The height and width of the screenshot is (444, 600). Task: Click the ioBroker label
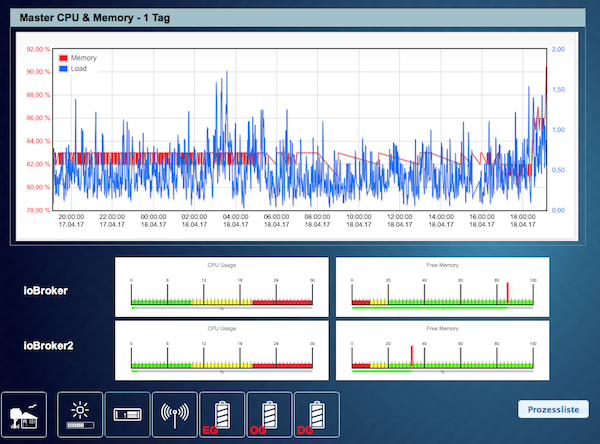click(x=46, y=291)
